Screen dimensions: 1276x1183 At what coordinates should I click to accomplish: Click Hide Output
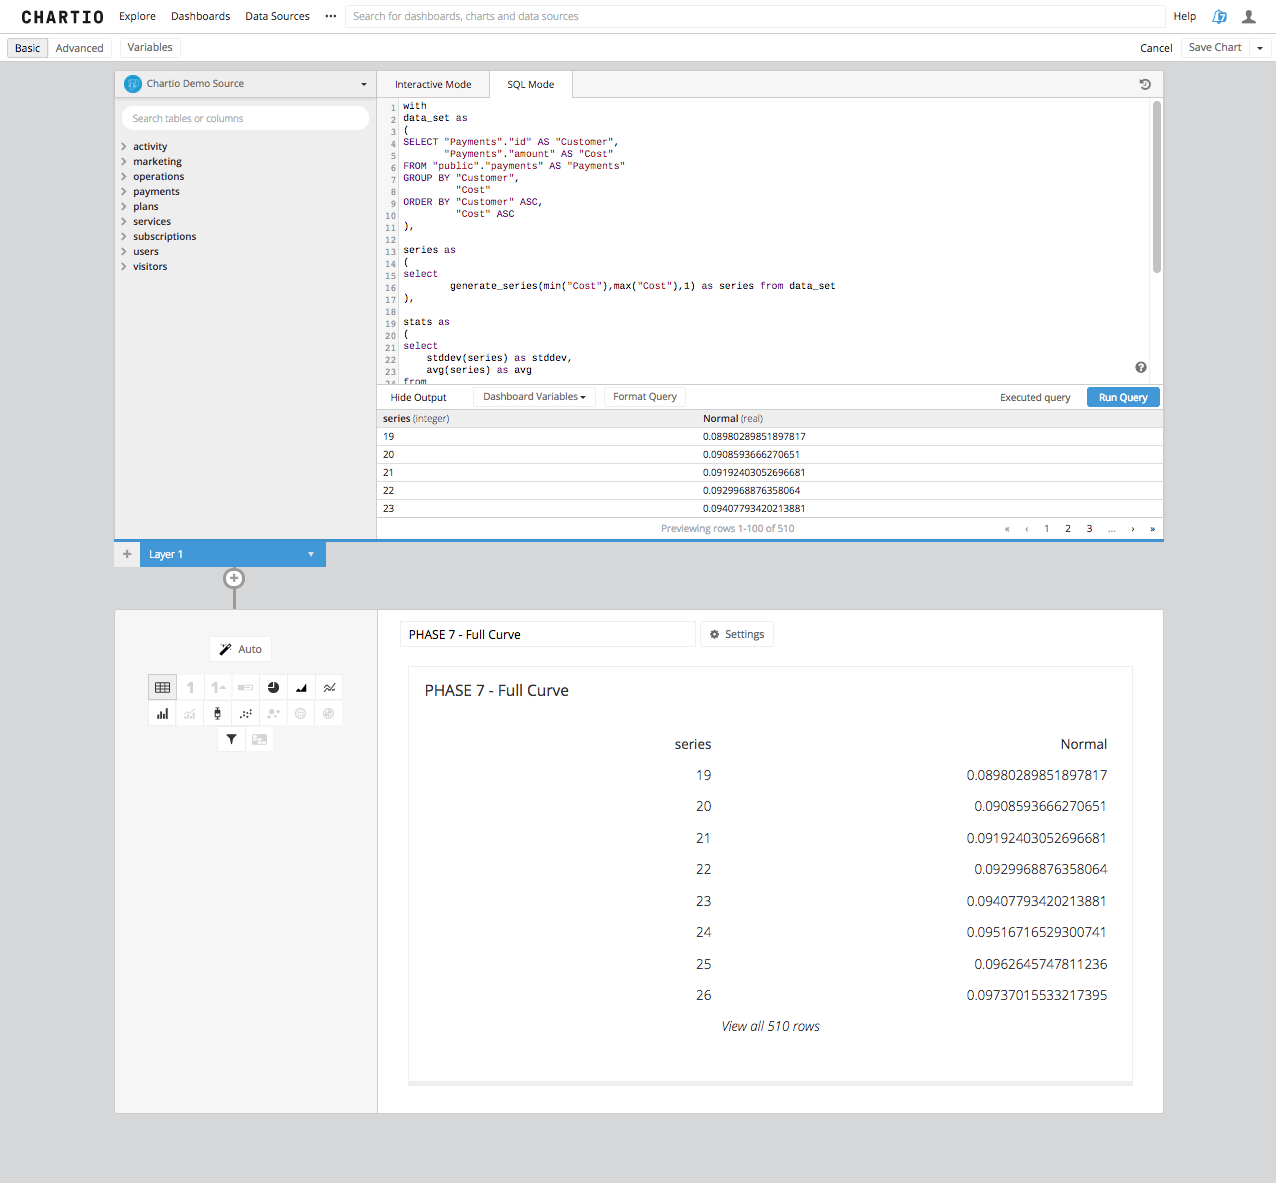tap(418, 397)
